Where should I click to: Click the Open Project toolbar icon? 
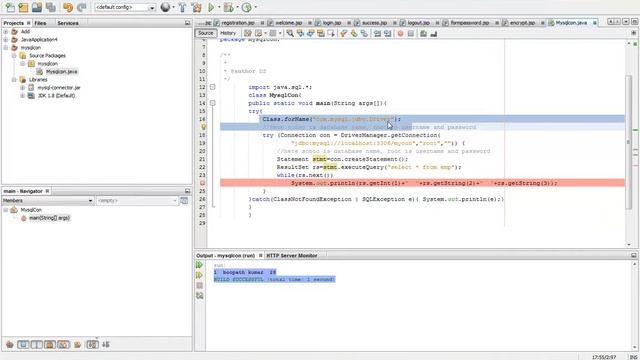(37, 7)
